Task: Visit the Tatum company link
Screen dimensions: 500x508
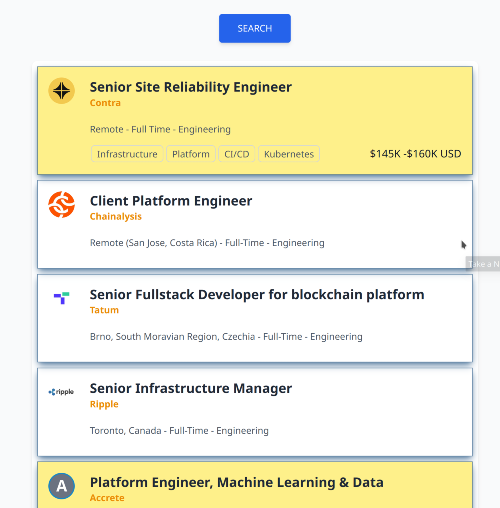Action: 104,310
